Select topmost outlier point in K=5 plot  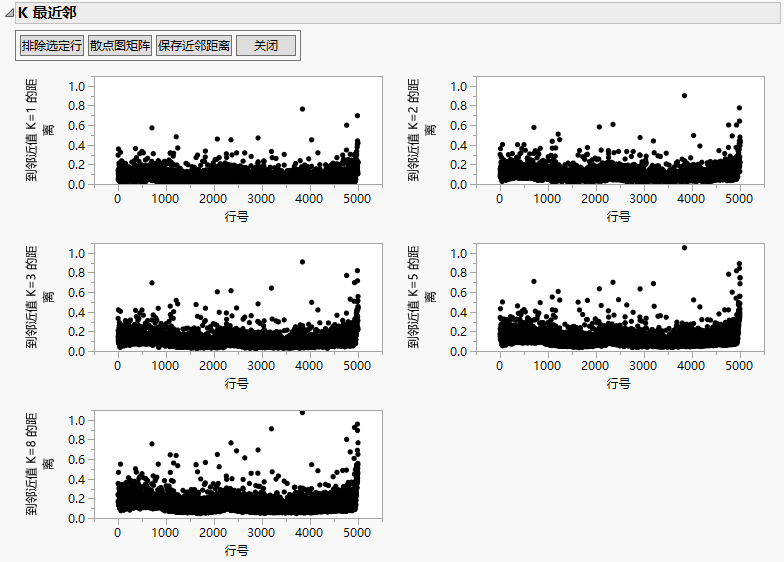click(x=684, y=248)
